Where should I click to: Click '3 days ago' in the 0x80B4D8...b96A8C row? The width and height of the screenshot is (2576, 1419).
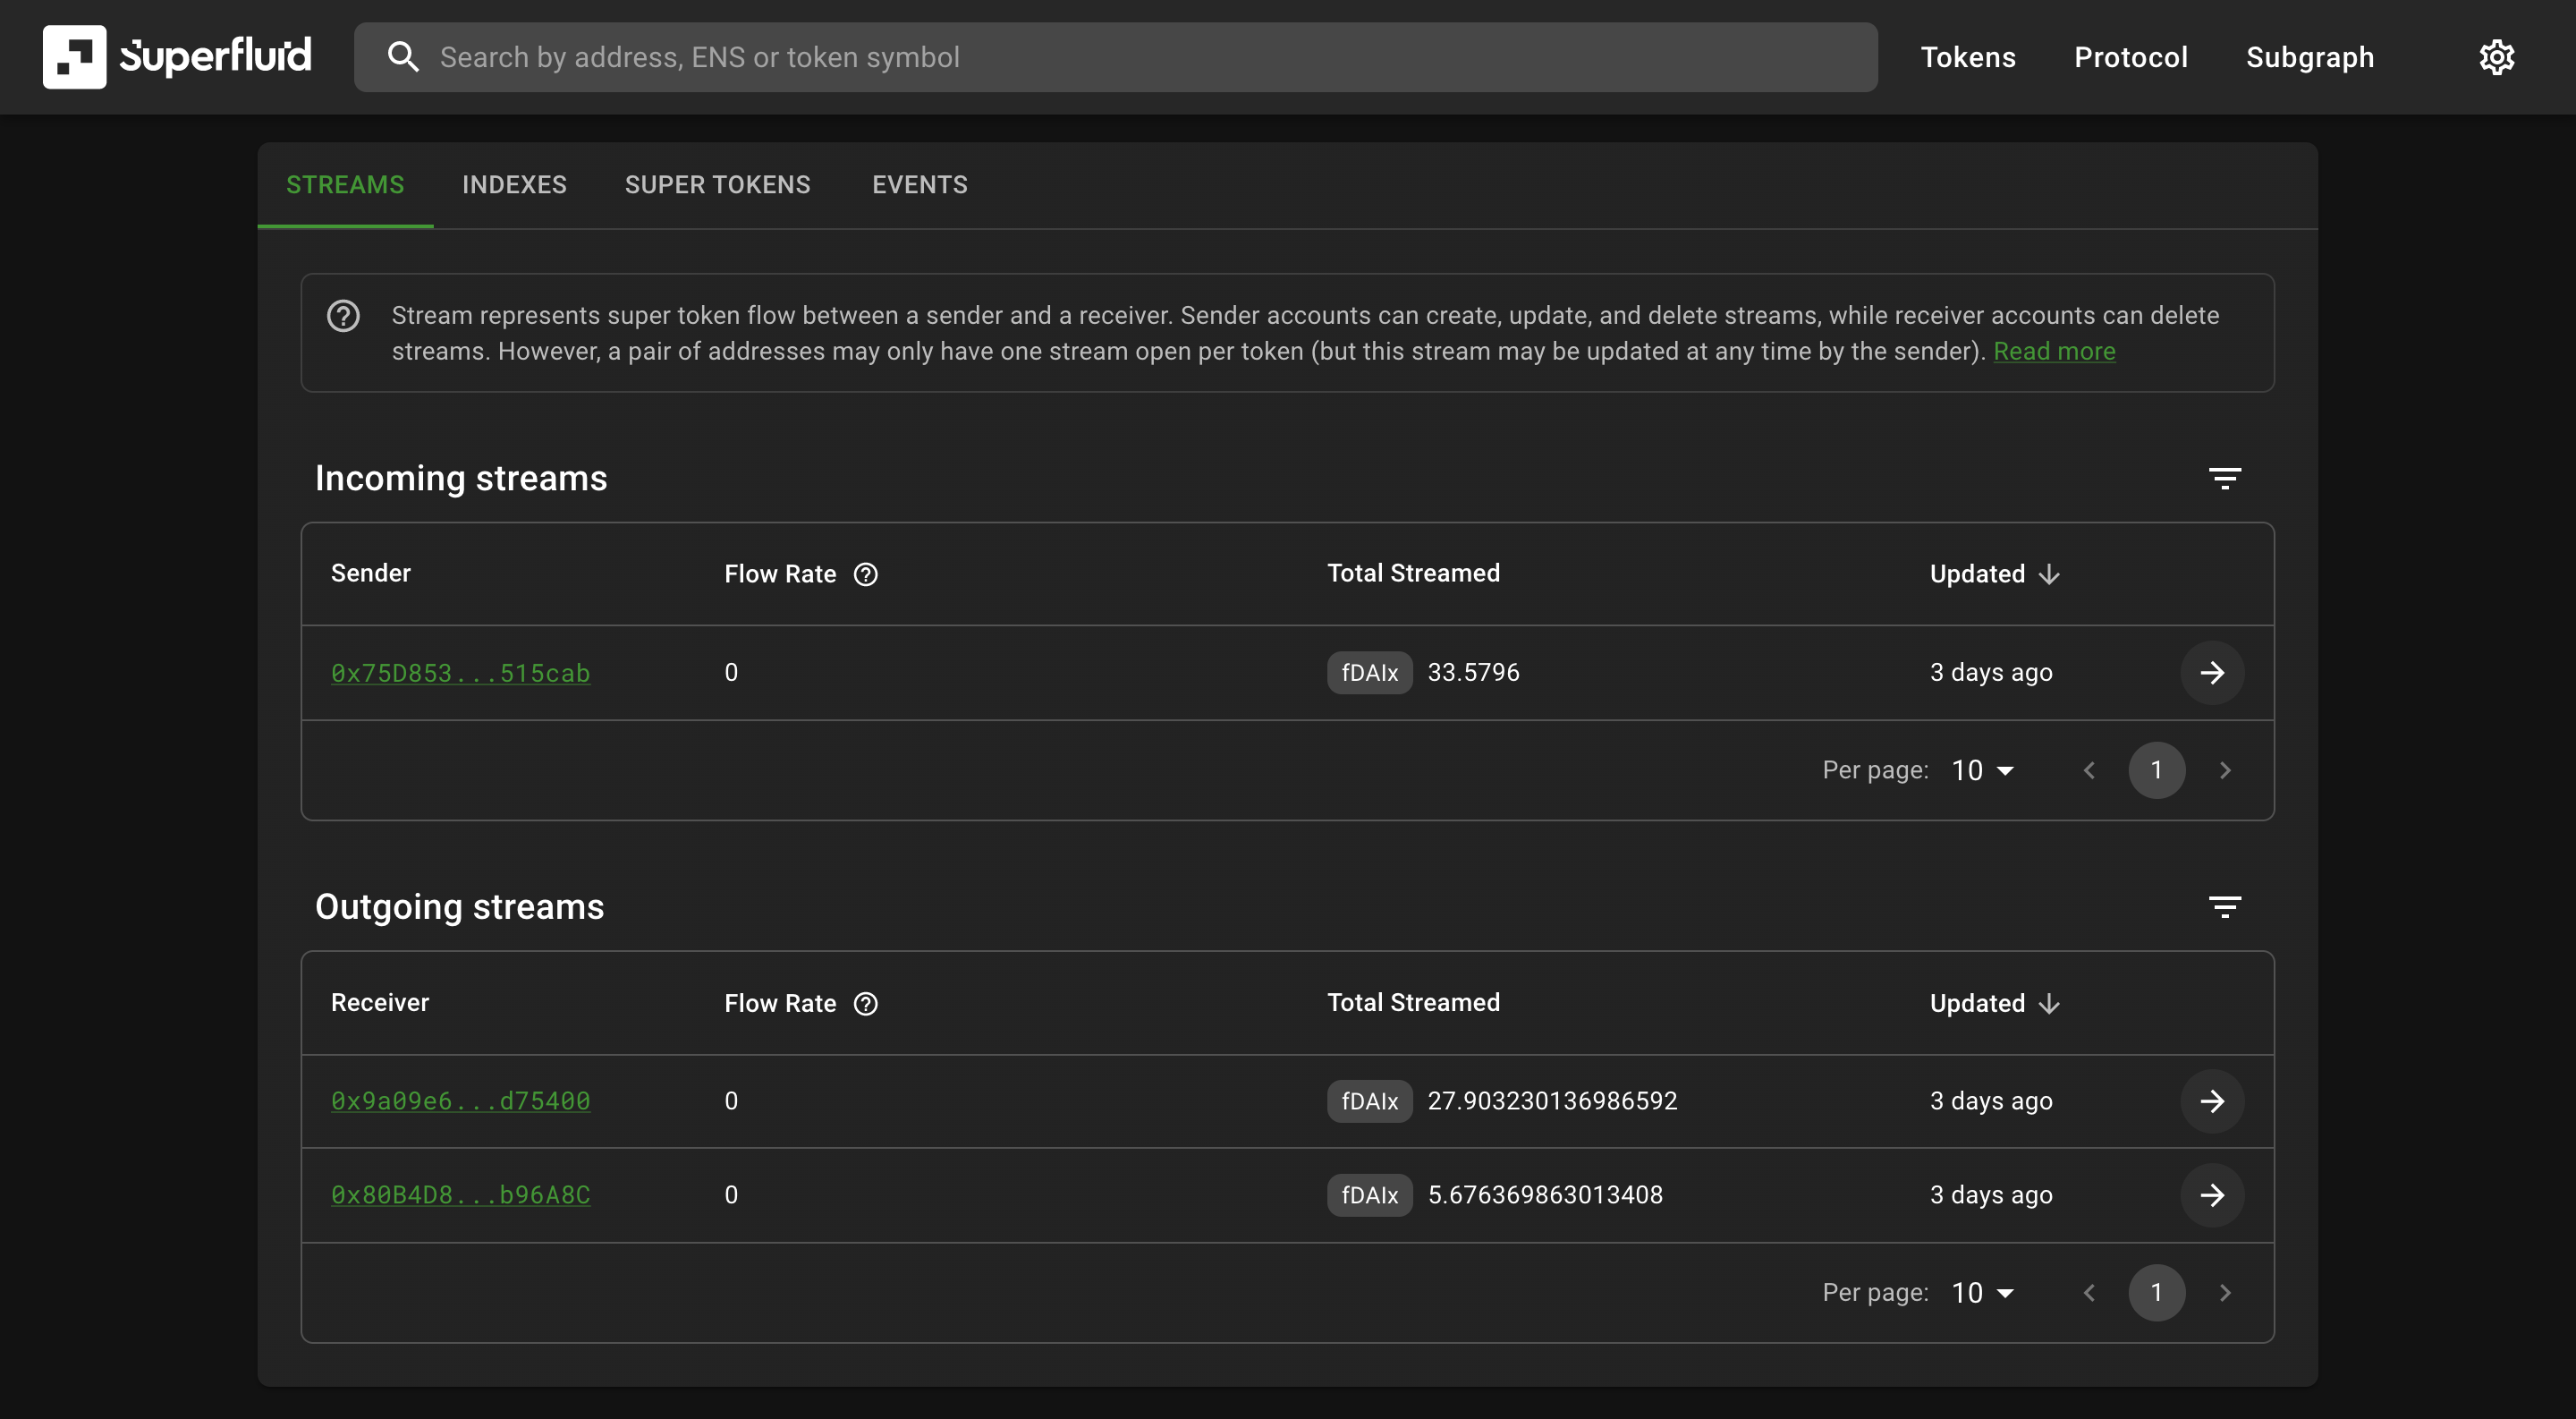click(1991, 1195)
